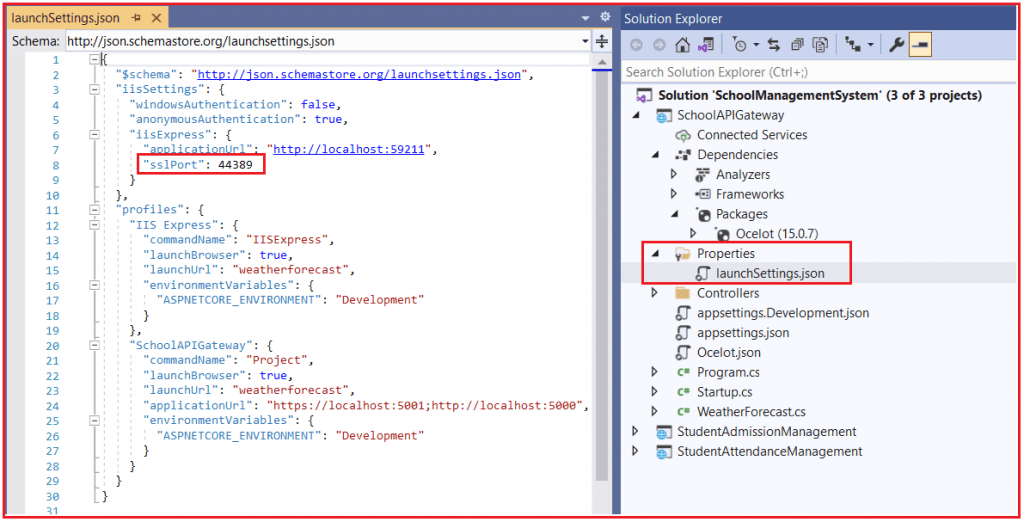Select Ocelot.json in Solution Explorer
This screenshot has width=1024, height=522.
[x=728, y=352]
